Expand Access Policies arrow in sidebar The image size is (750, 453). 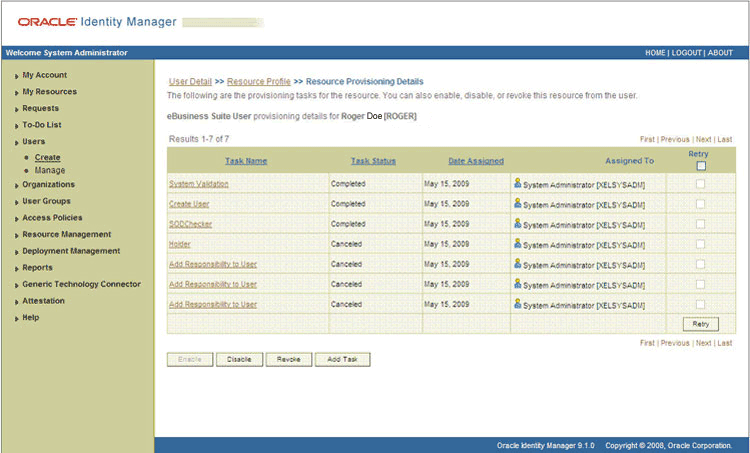(x=17, y=219)
